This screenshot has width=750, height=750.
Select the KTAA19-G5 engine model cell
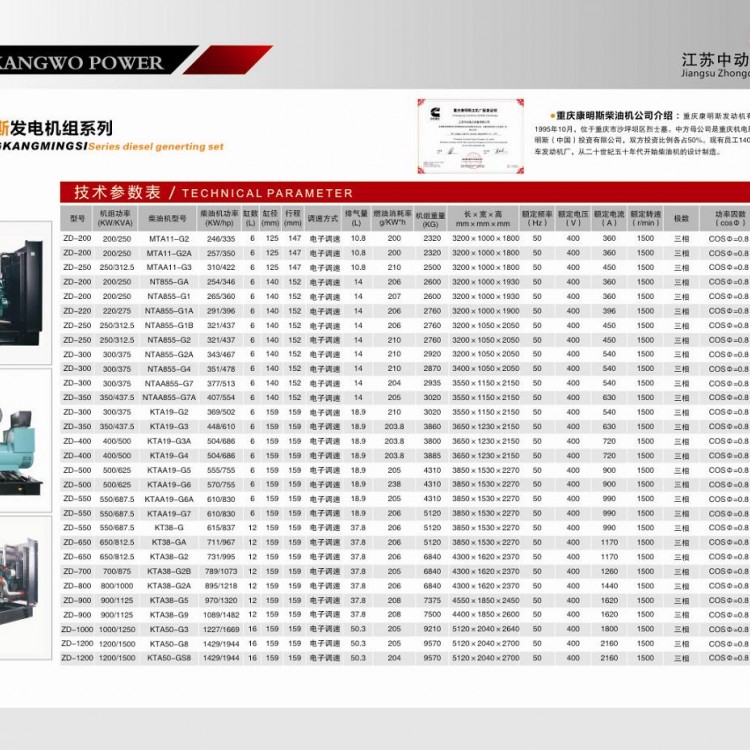(169, 470)
